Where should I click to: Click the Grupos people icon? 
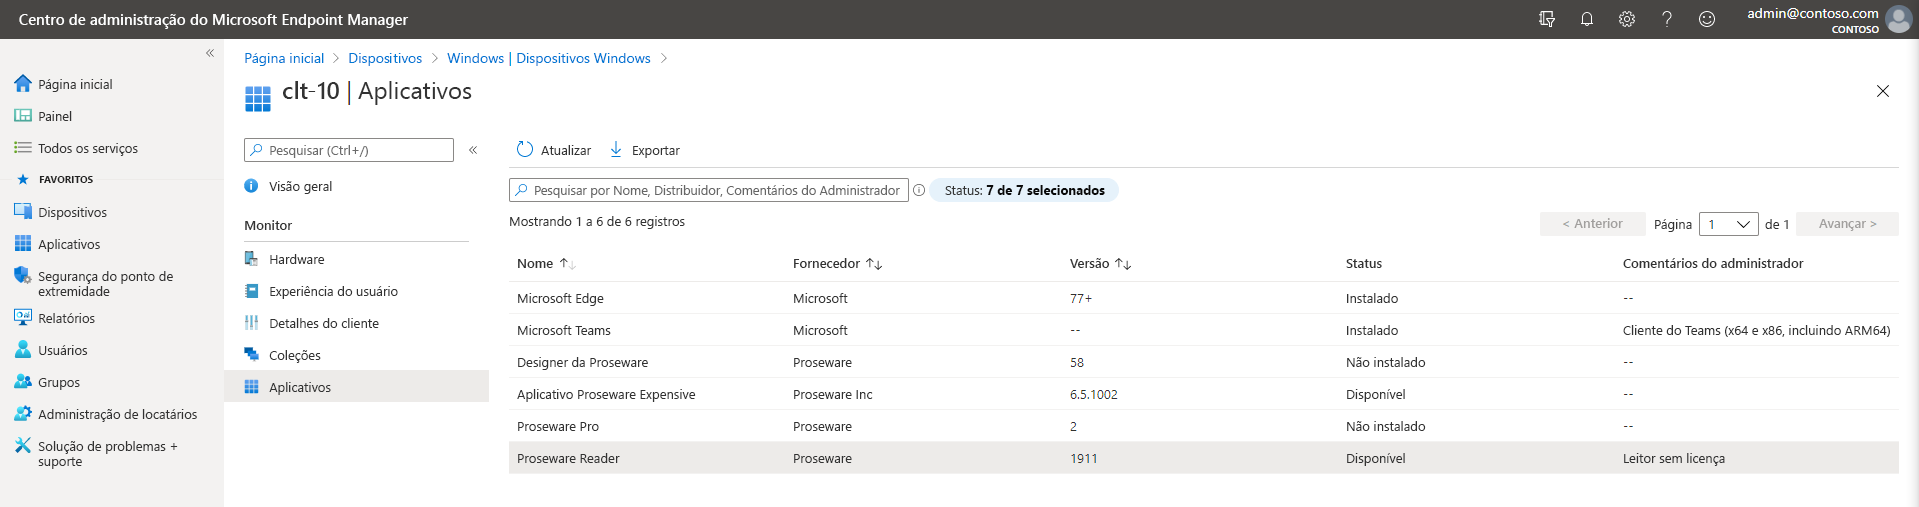pyautogui.click(x=23, y=382)
